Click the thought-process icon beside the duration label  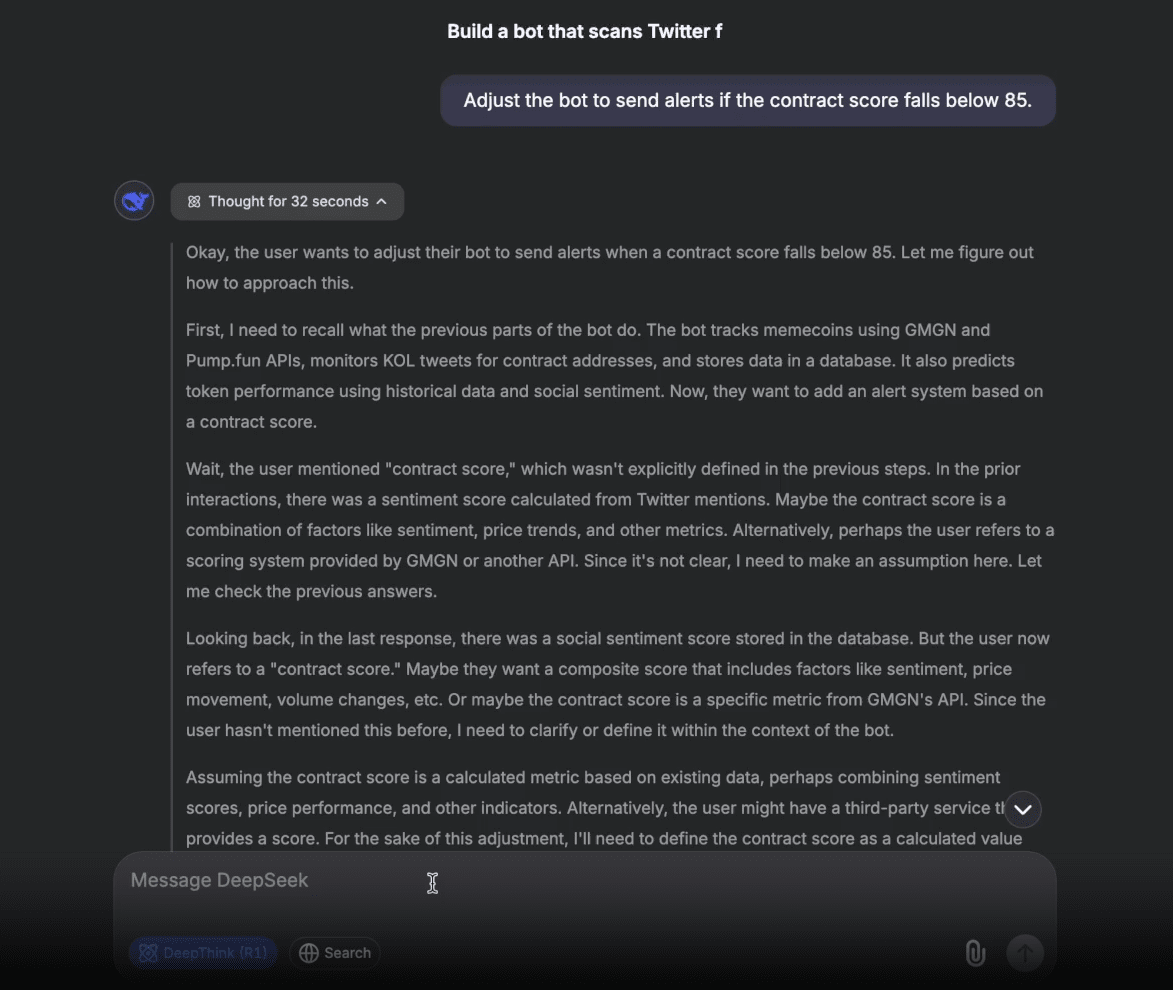[x=194, y=201]
